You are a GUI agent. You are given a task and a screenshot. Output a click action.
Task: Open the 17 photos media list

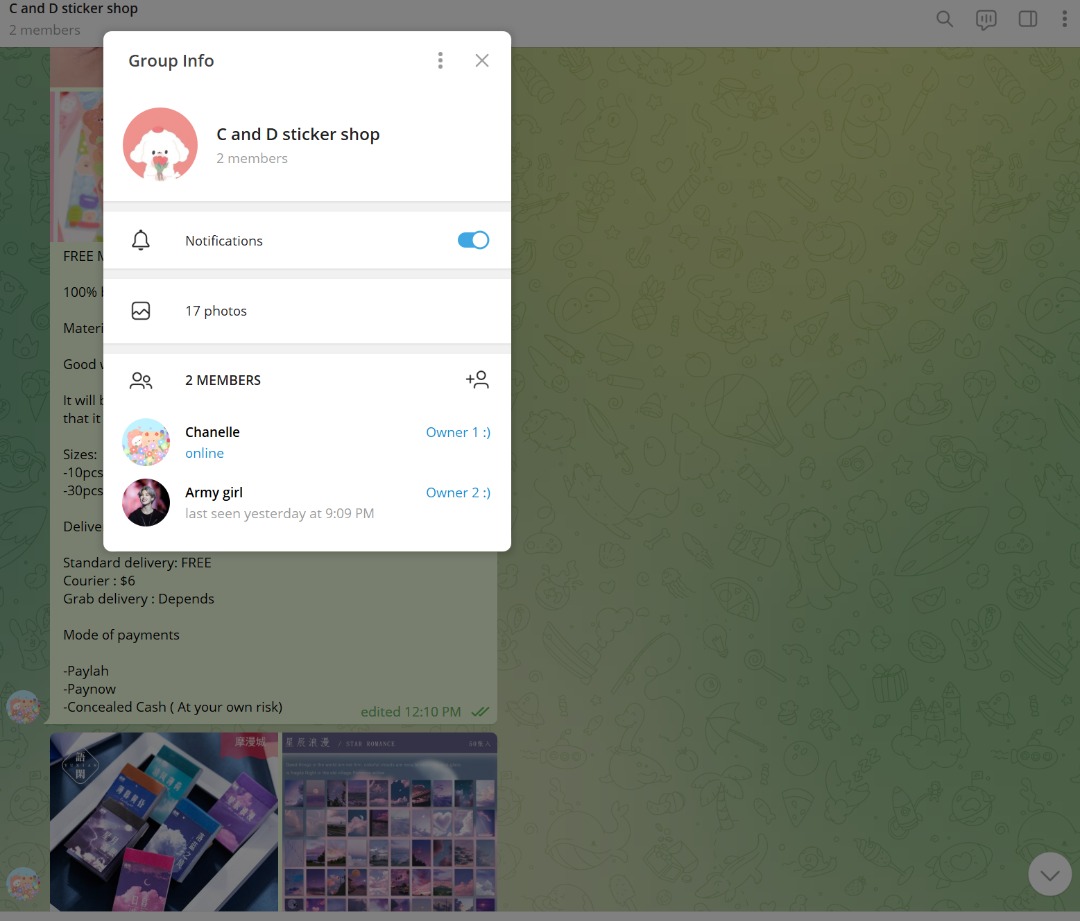coord(216,311)
